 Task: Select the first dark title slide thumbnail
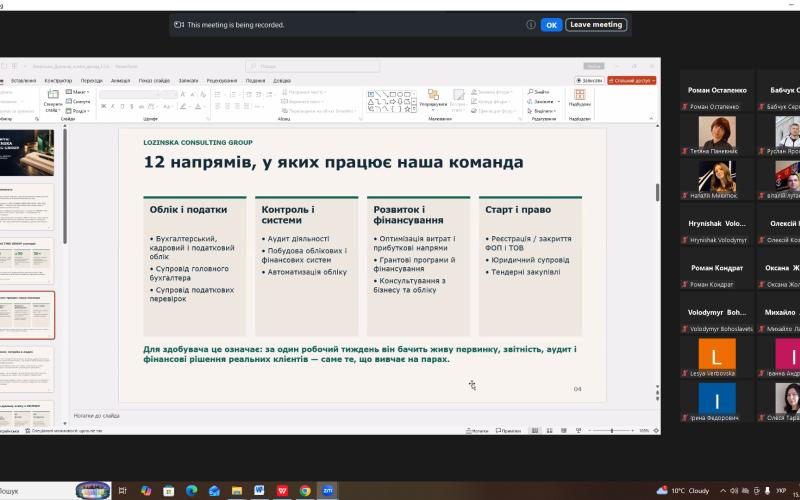click(x=27, y=153)
